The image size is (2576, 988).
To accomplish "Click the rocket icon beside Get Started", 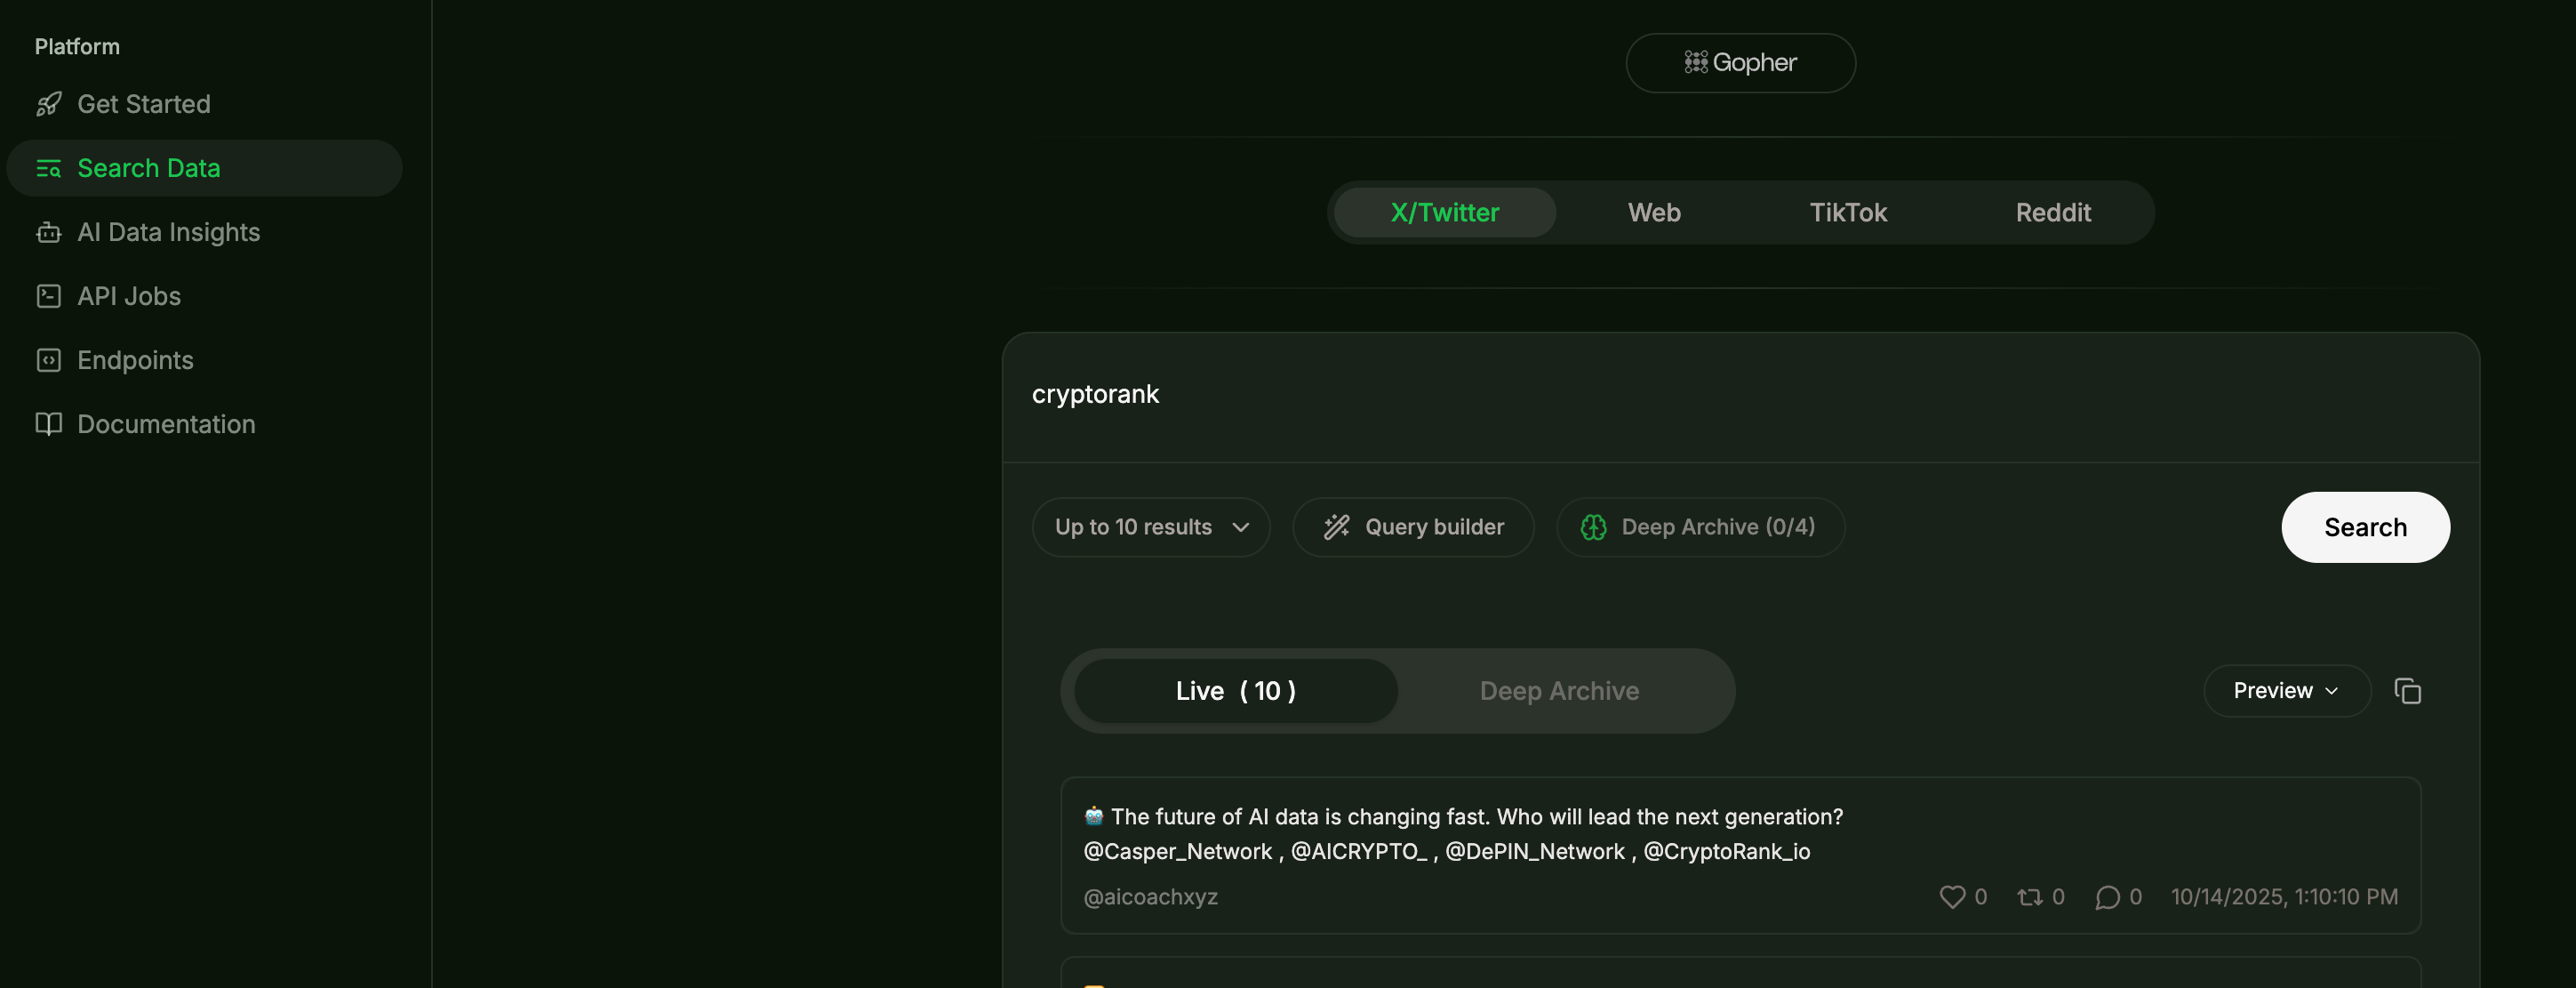I will [48, 104].
